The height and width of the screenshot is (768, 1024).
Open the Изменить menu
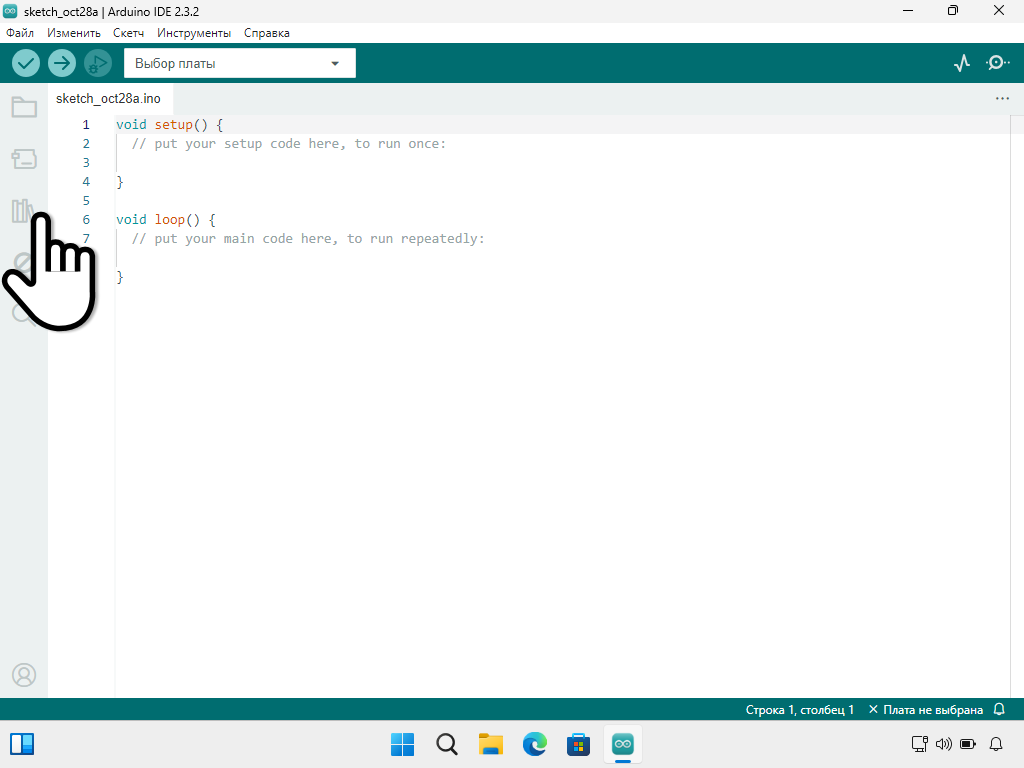click(x=74, y=33)
